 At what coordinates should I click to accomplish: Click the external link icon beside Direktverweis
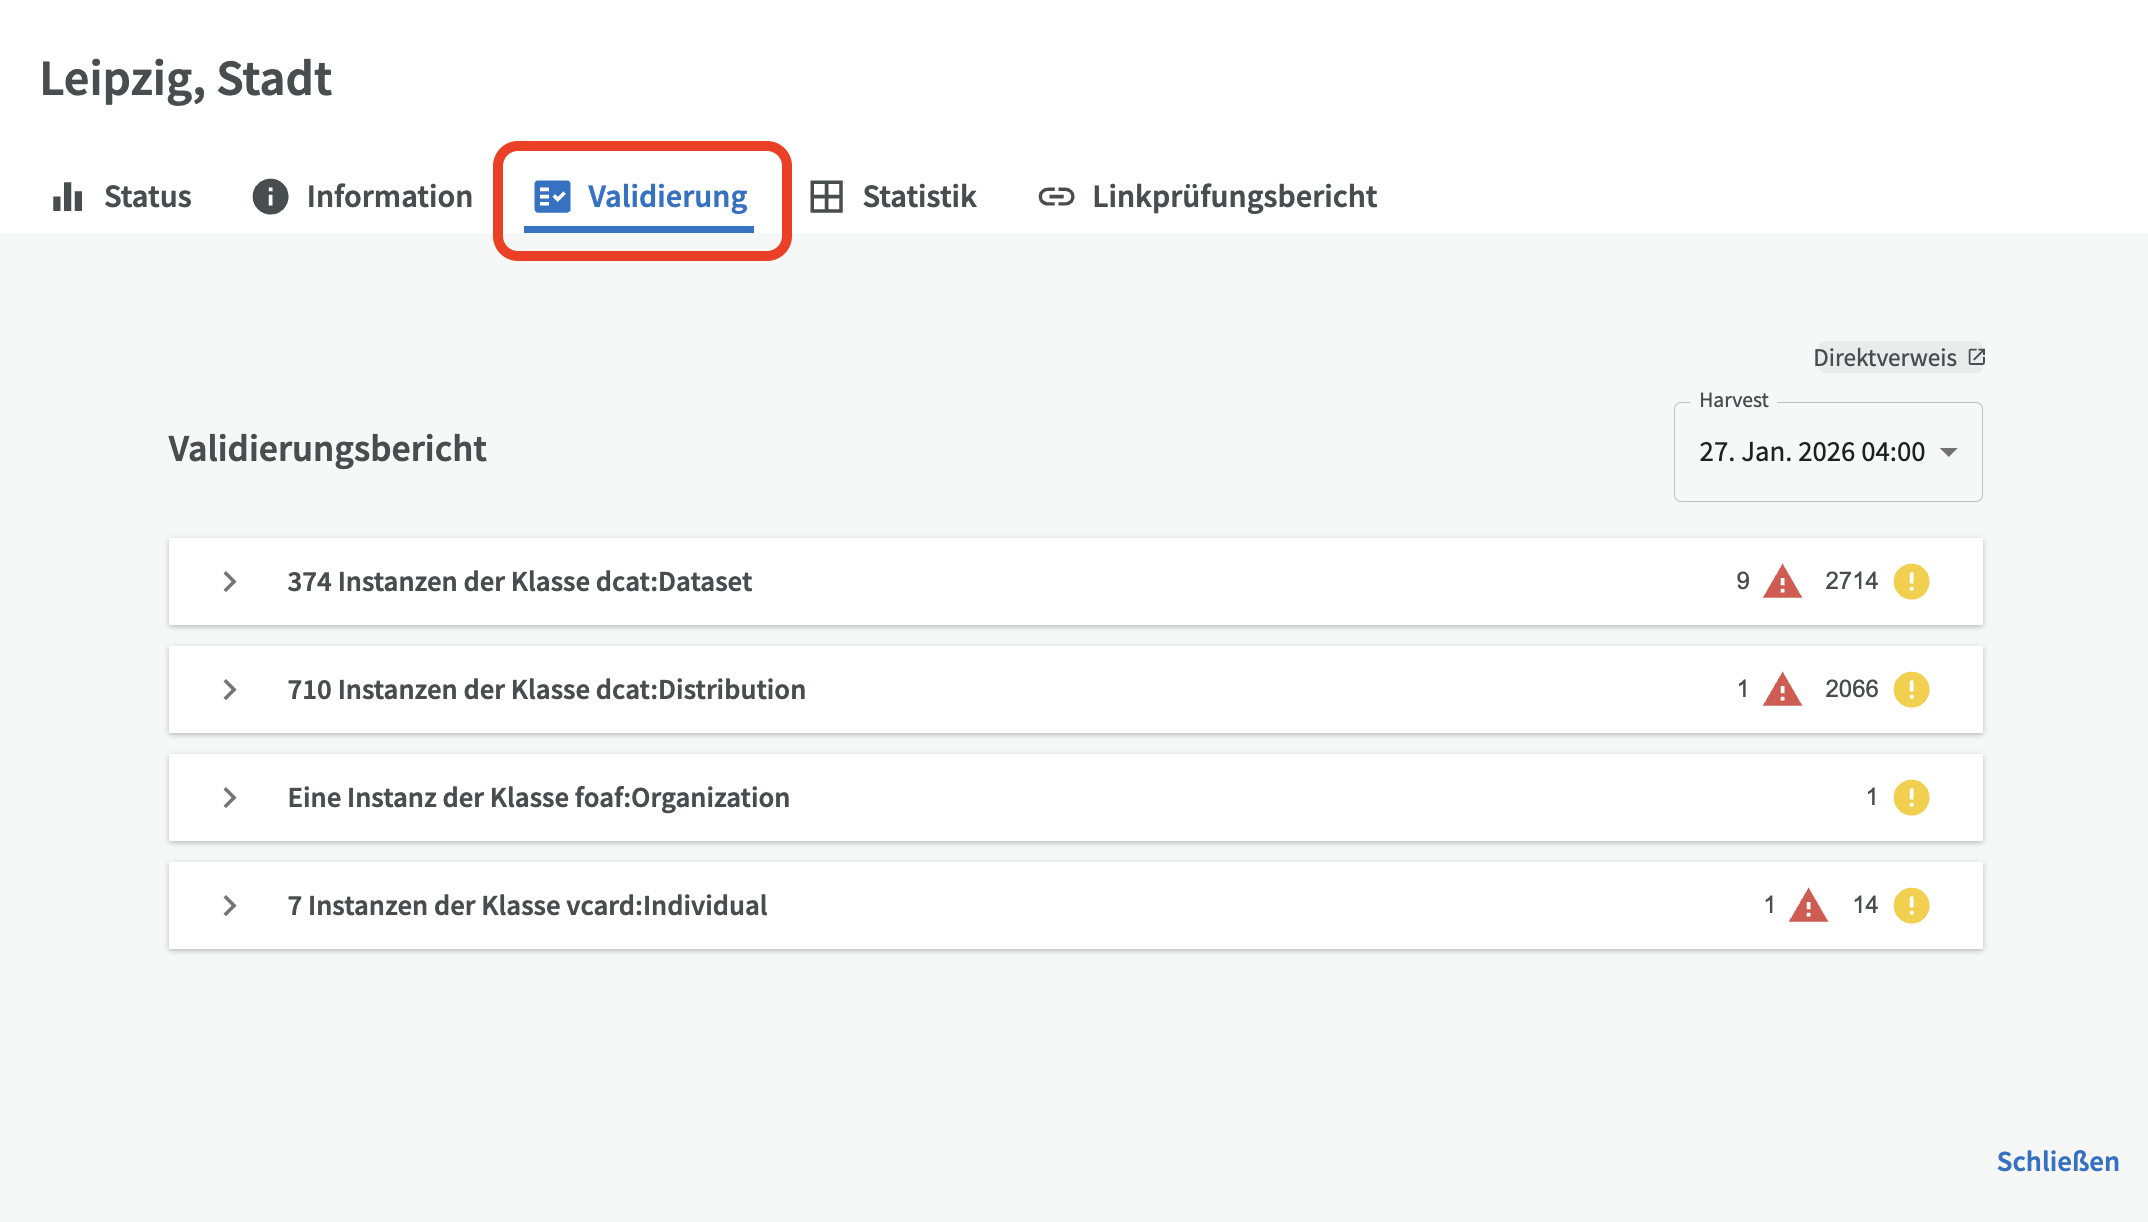coord(1976,357)
